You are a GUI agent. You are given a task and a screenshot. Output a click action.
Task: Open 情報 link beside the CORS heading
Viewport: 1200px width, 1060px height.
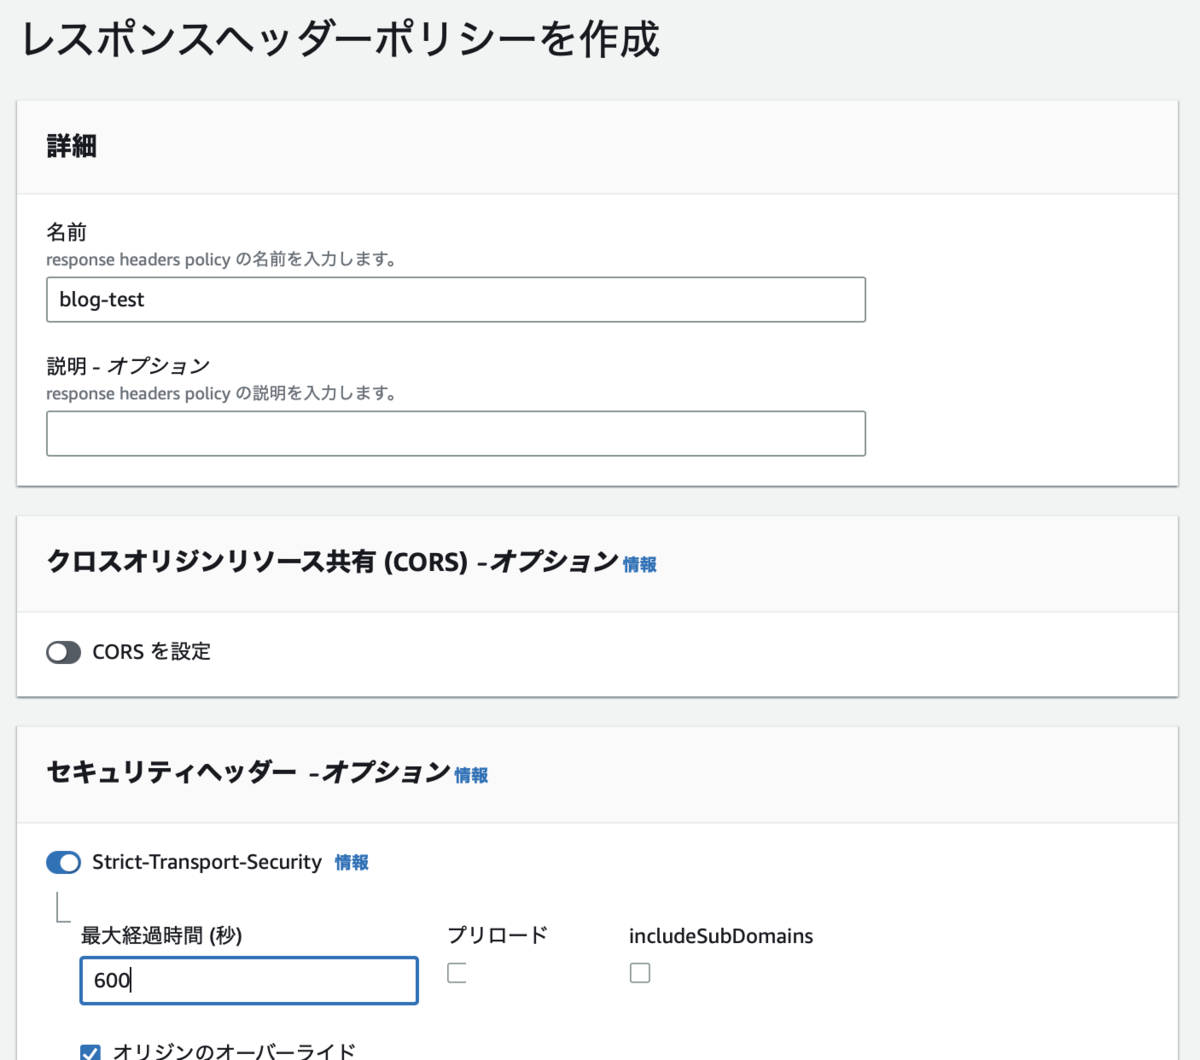tap(640, 565)
